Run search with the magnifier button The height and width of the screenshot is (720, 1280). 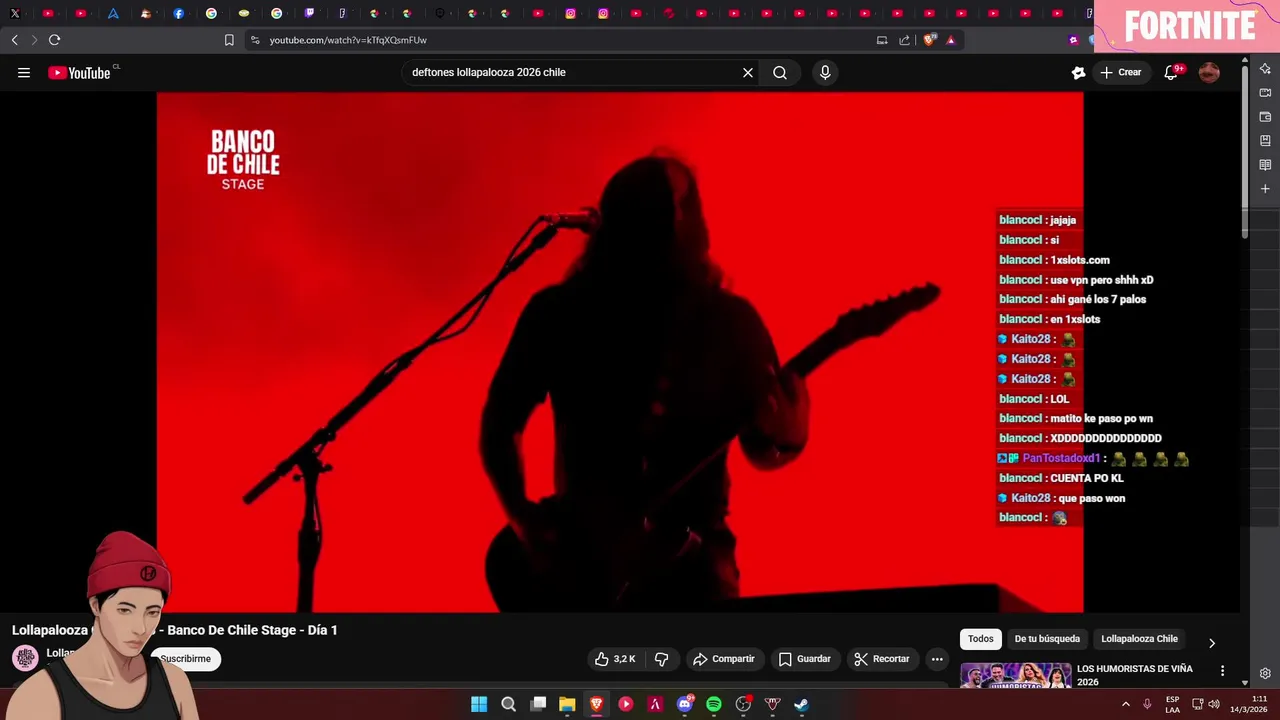point(780,72)
